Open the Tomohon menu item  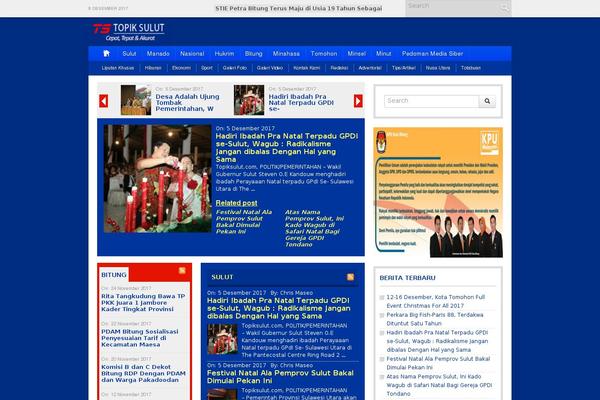pyautogui.click(x=324, y=54)
